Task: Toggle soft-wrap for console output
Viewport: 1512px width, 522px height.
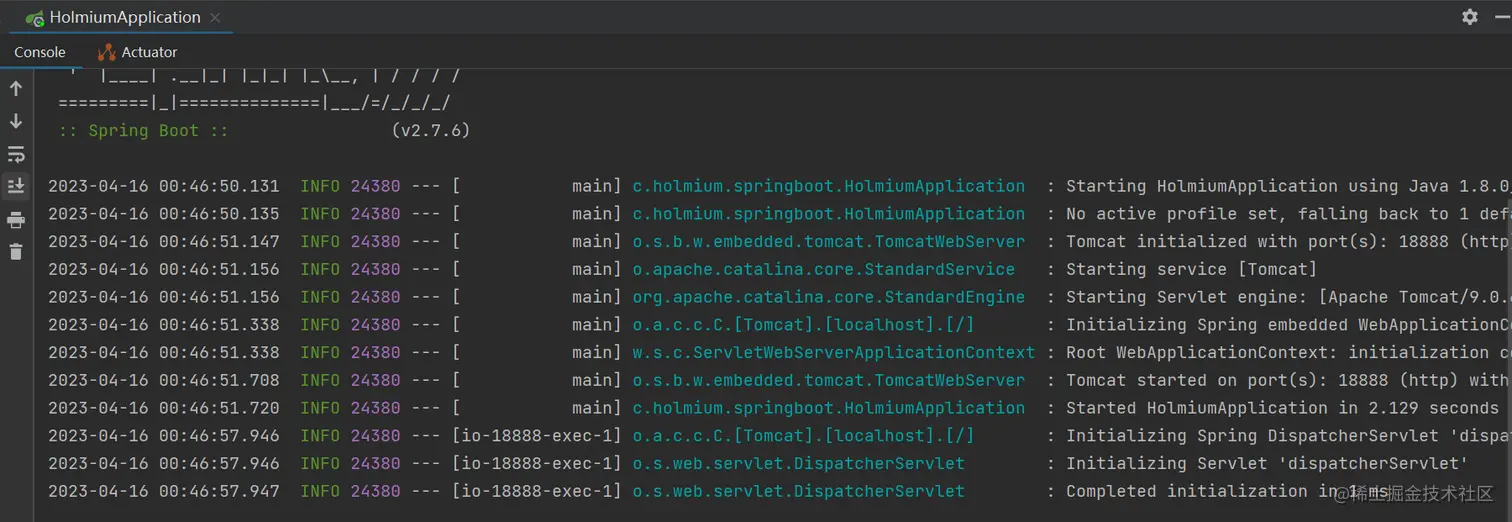Action: coord(16,154)
